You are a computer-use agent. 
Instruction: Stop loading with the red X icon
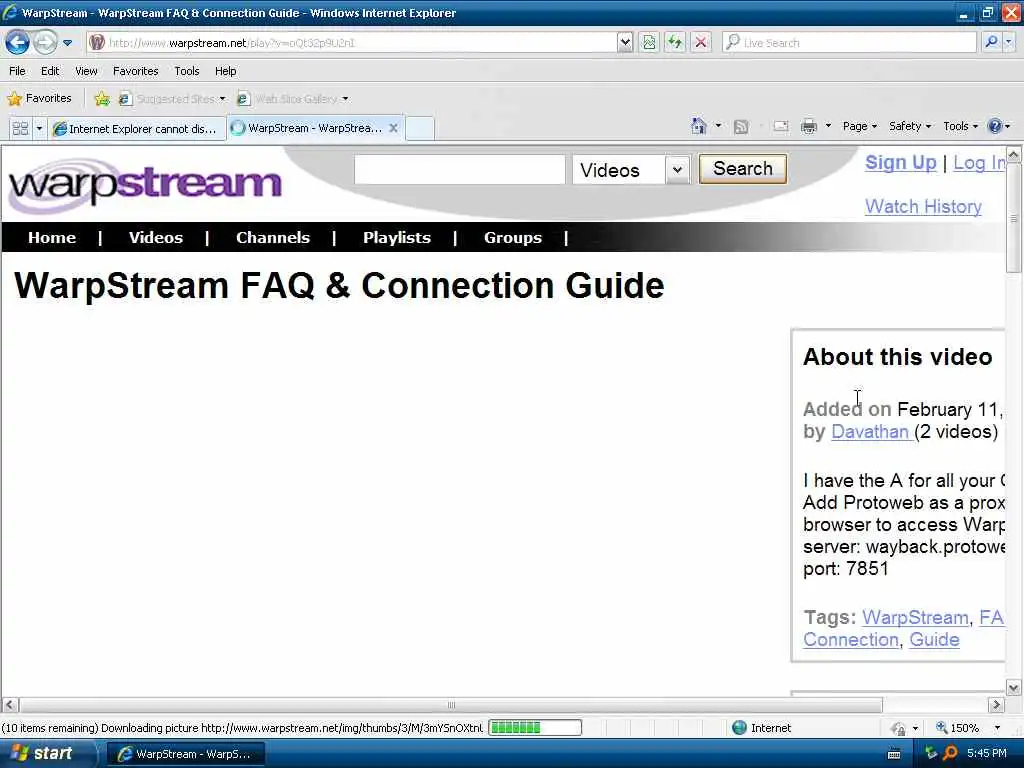(x=701, y=43)
